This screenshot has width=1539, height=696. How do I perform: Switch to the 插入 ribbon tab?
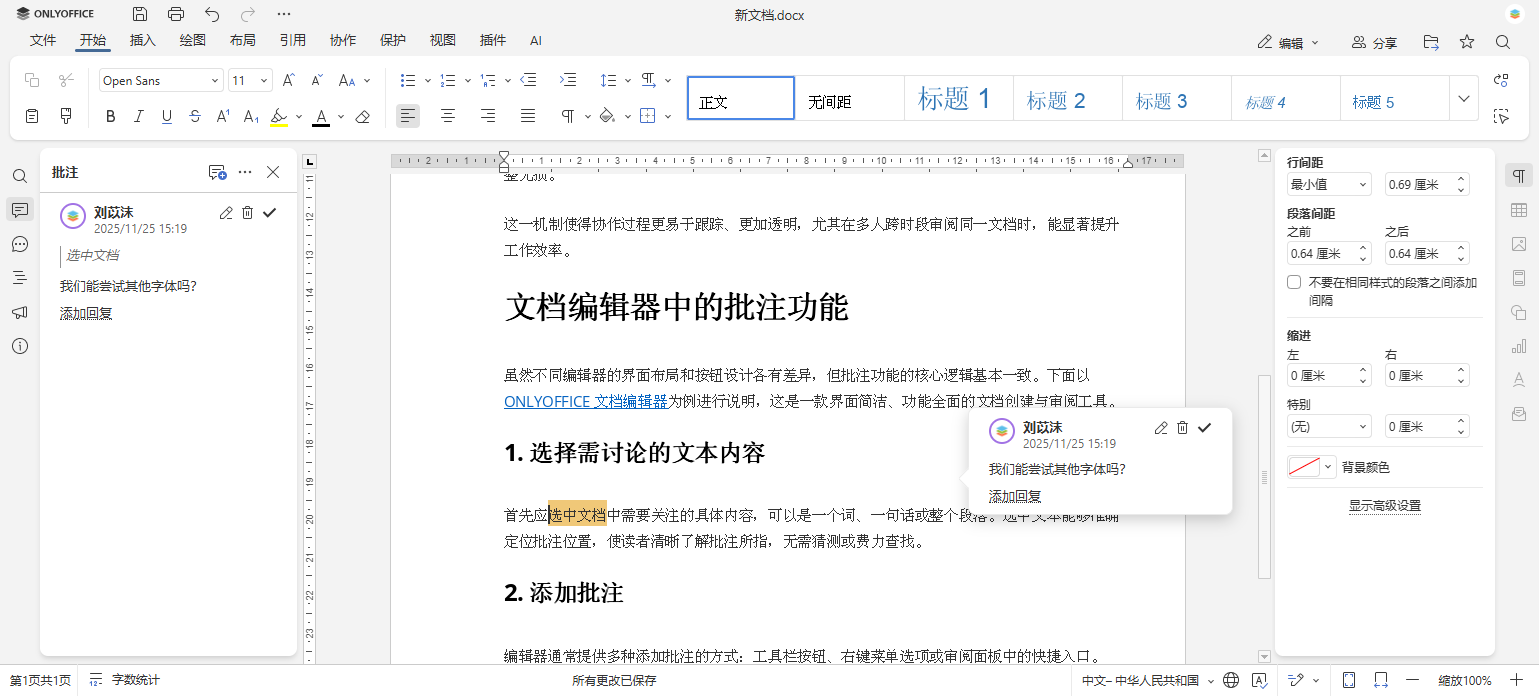[142, 40]
